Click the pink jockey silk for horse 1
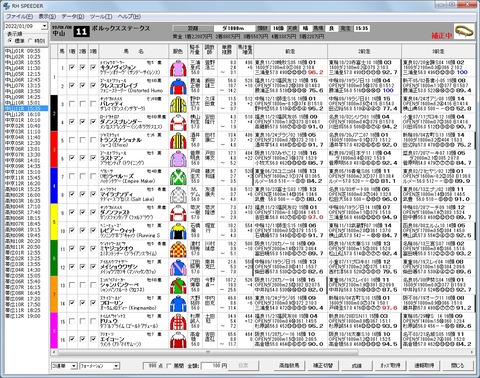This screenshot has height=378, width=480. pyautogui.click(x=178, y=68)
